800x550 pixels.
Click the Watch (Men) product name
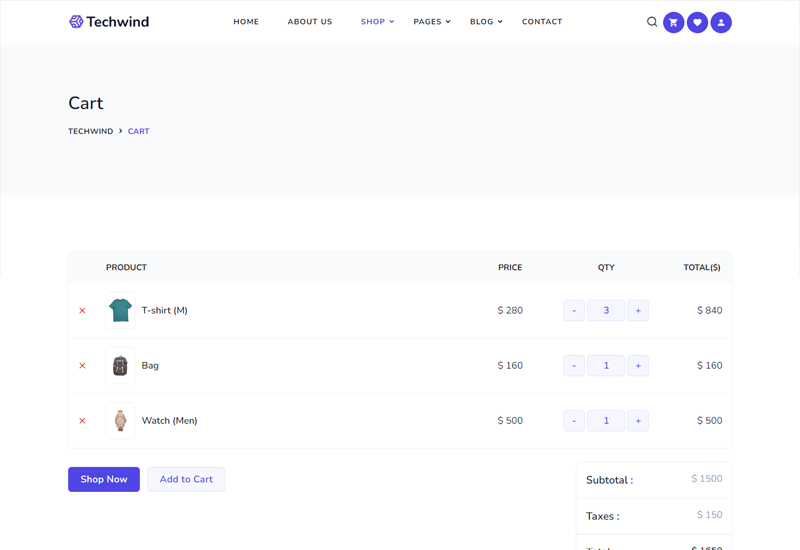click(x=169, y=421)
